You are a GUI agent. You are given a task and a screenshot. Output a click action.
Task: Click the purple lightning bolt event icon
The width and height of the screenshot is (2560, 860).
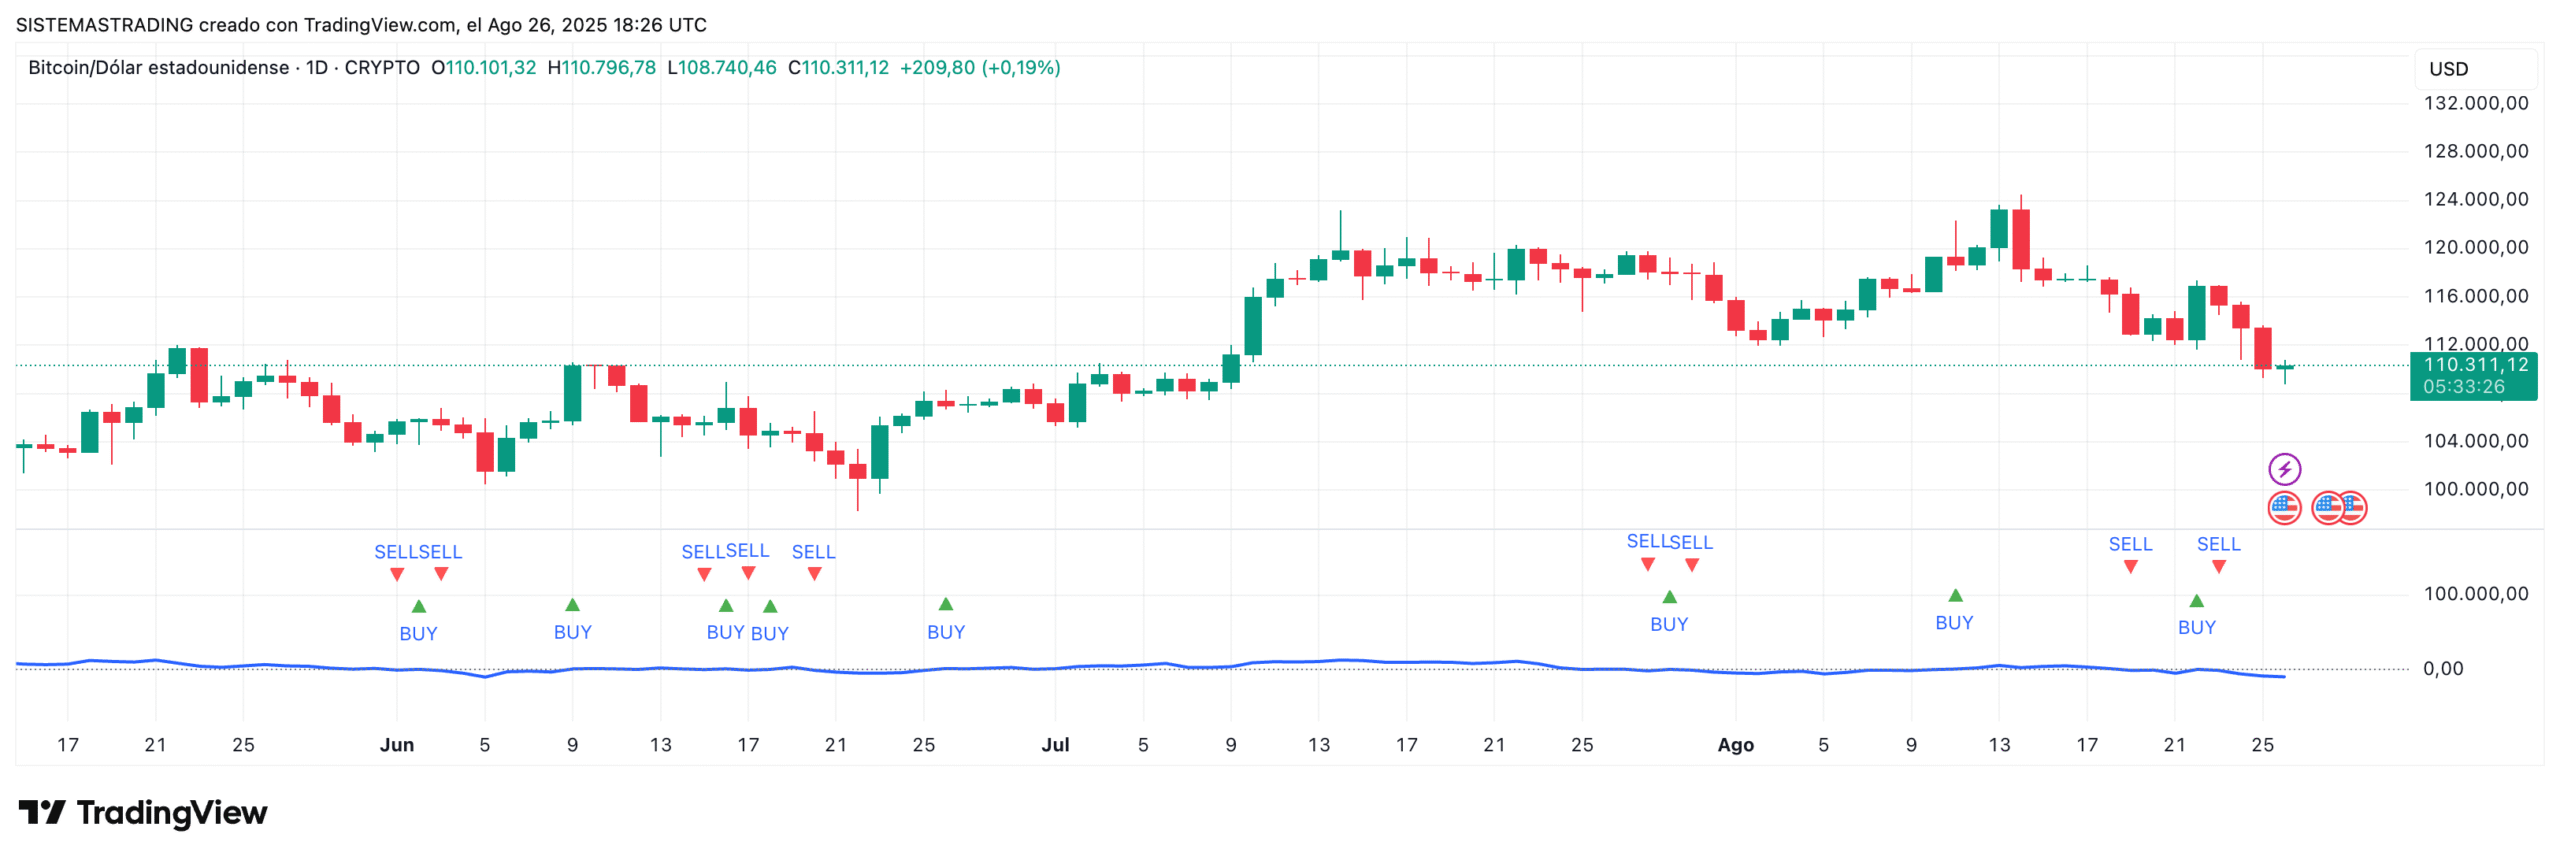[x=2284, y=469]
